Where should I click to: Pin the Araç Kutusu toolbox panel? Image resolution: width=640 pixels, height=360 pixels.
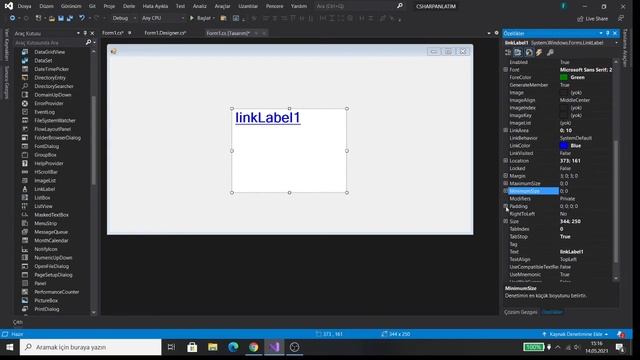click(x=85, y=33)
